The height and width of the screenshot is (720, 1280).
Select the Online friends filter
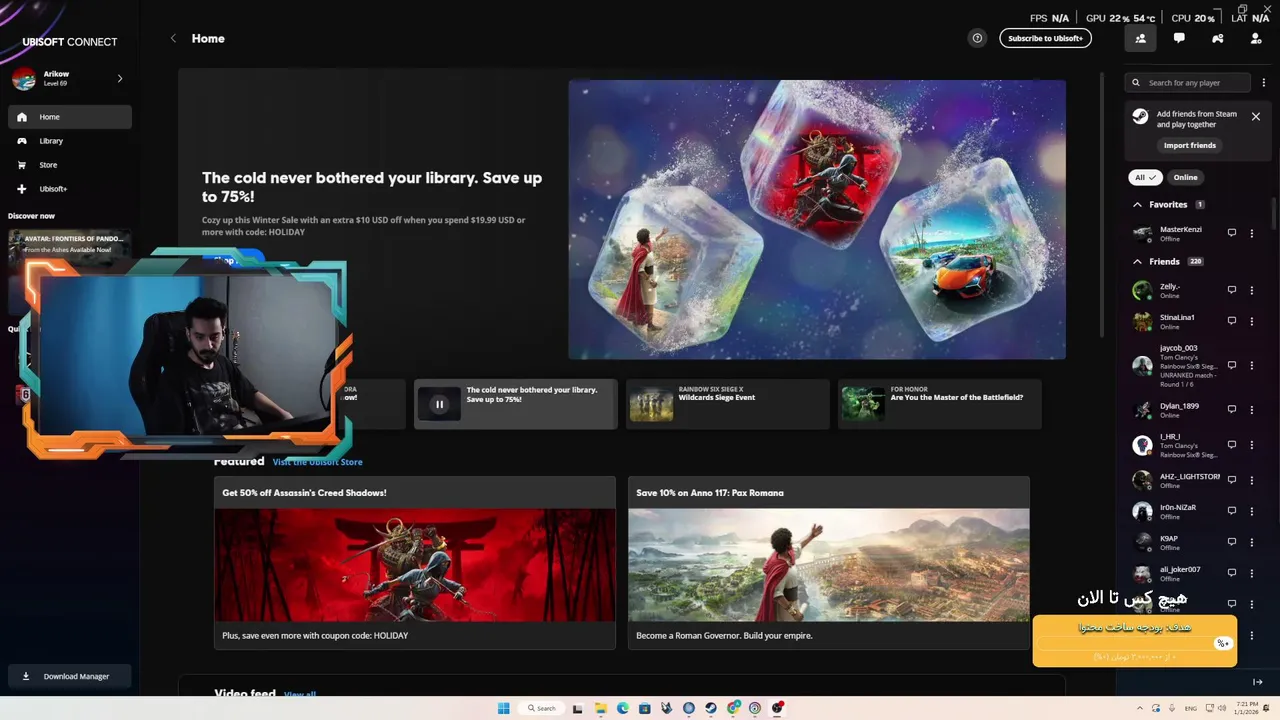pyautogui.click(x=1185, y=177)
